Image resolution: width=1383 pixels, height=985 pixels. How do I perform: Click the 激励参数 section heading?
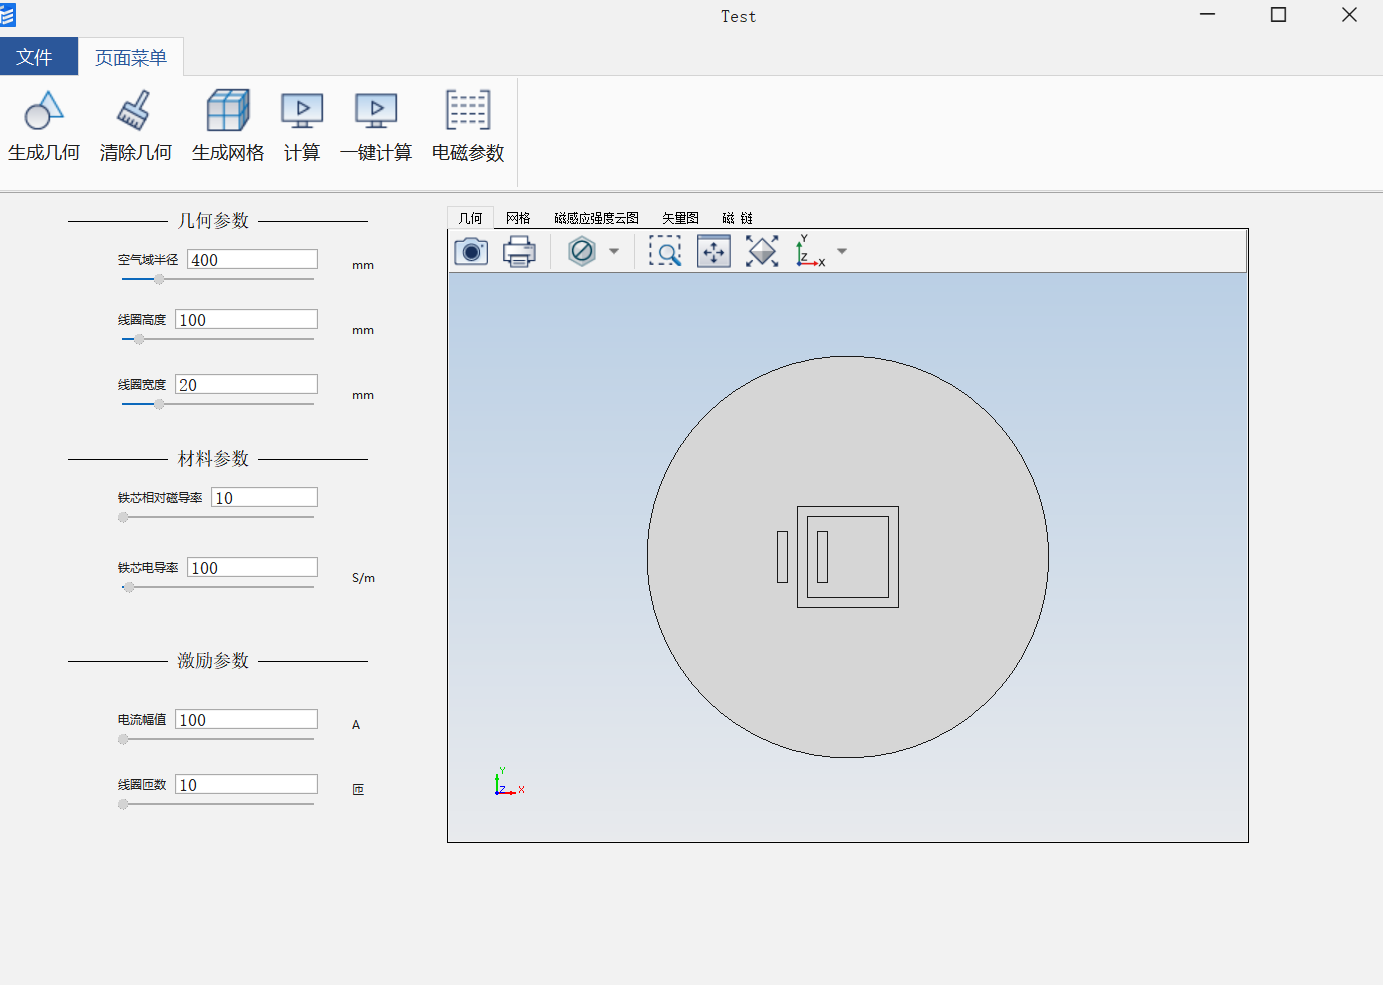[213, 660]
